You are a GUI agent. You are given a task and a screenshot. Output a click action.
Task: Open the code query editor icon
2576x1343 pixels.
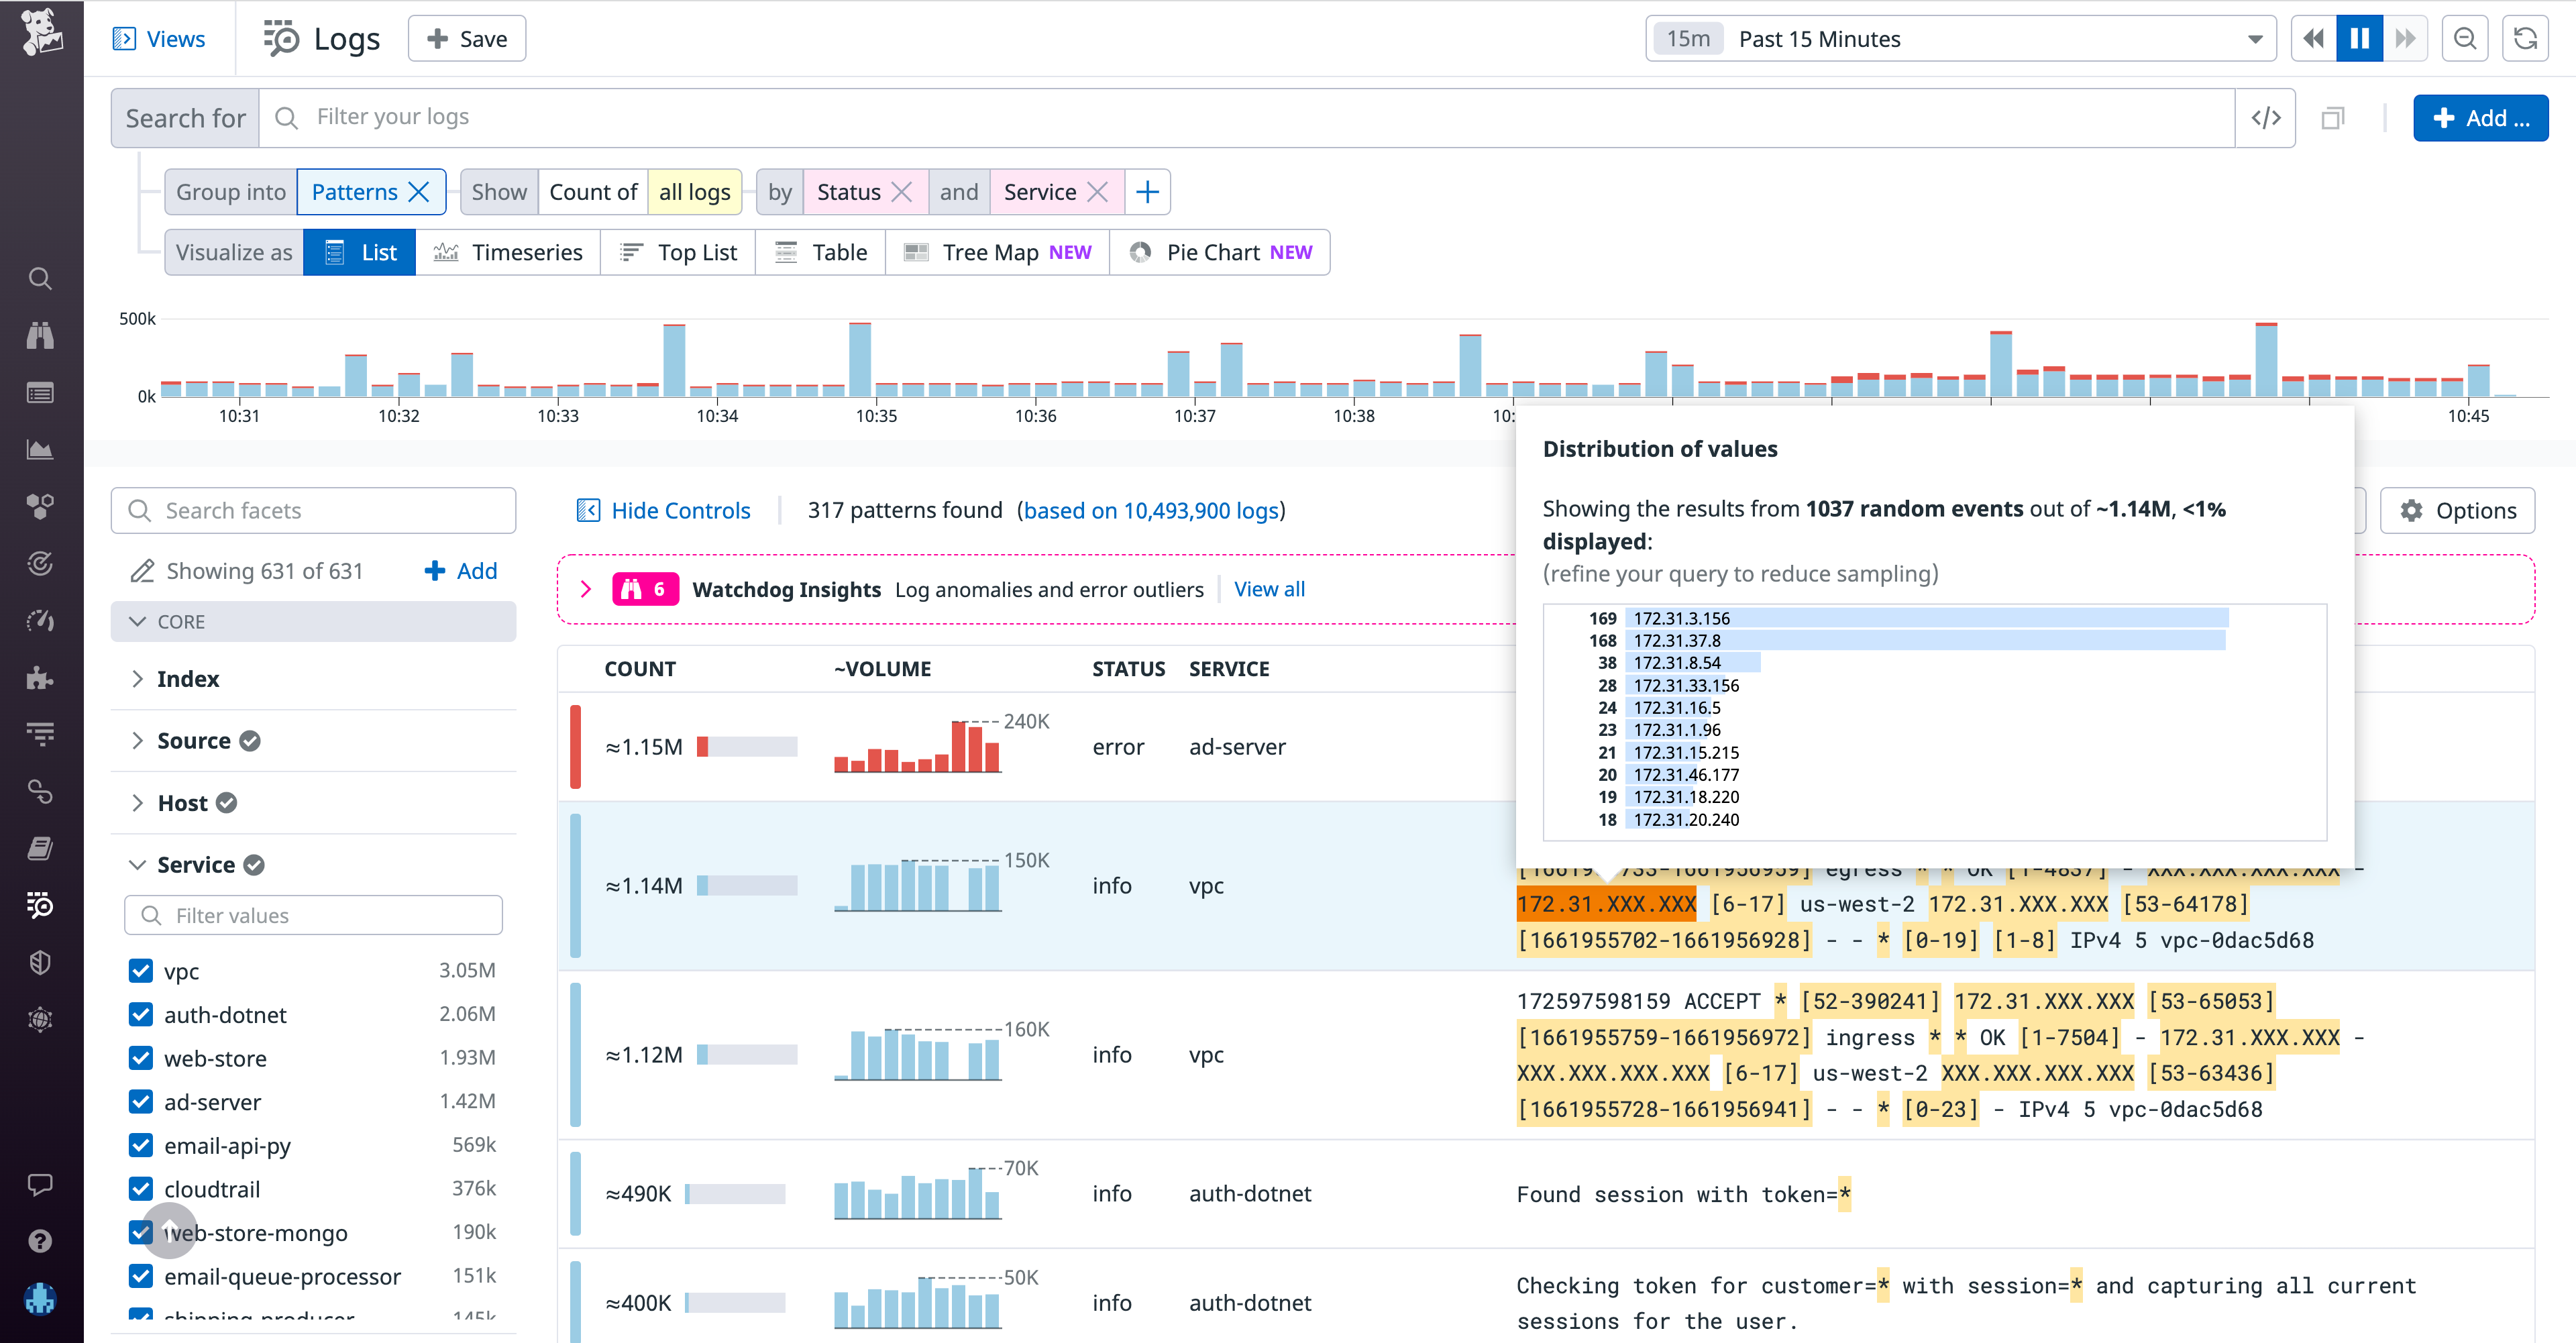coord(2265,118)
